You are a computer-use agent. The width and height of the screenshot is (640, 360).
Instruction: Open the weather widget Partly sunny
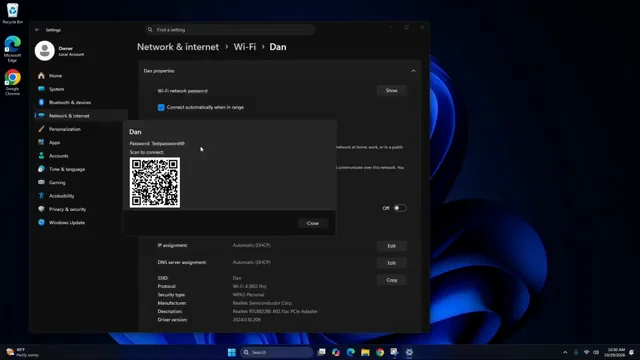click(x=22, y=352)
